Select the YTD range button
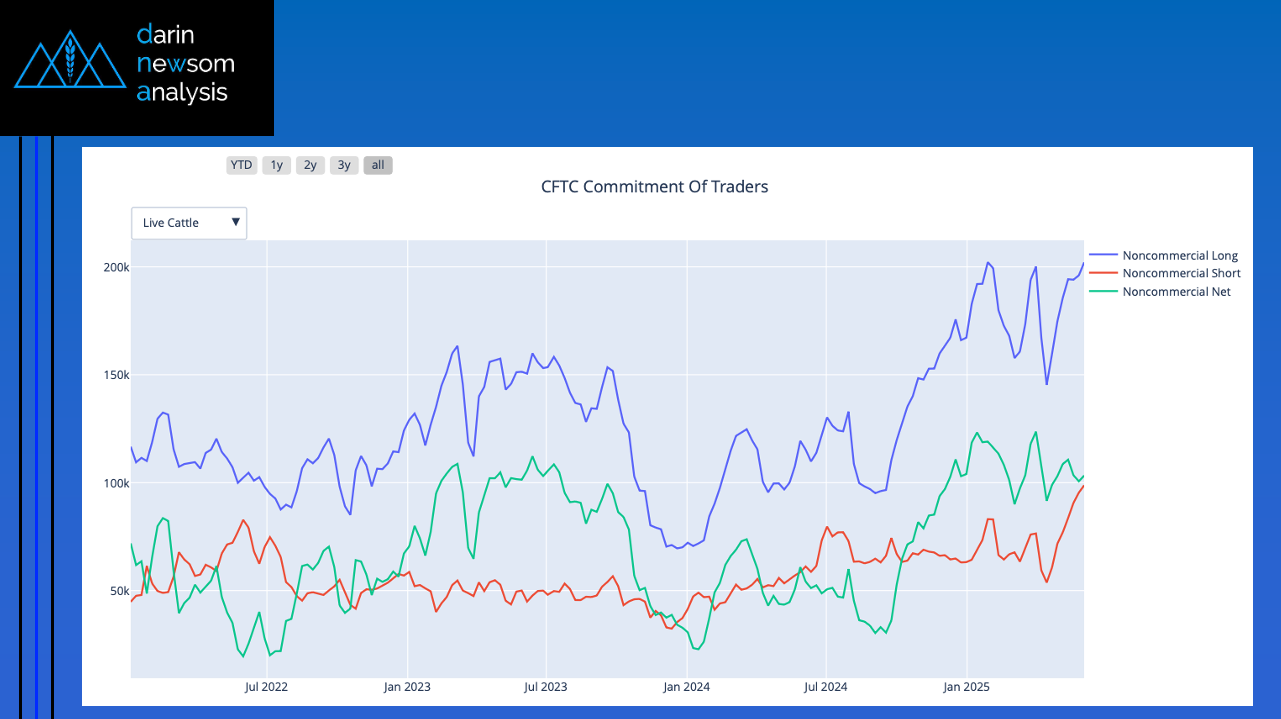Viewport: 1281px width, 719px height. point(241,165)
